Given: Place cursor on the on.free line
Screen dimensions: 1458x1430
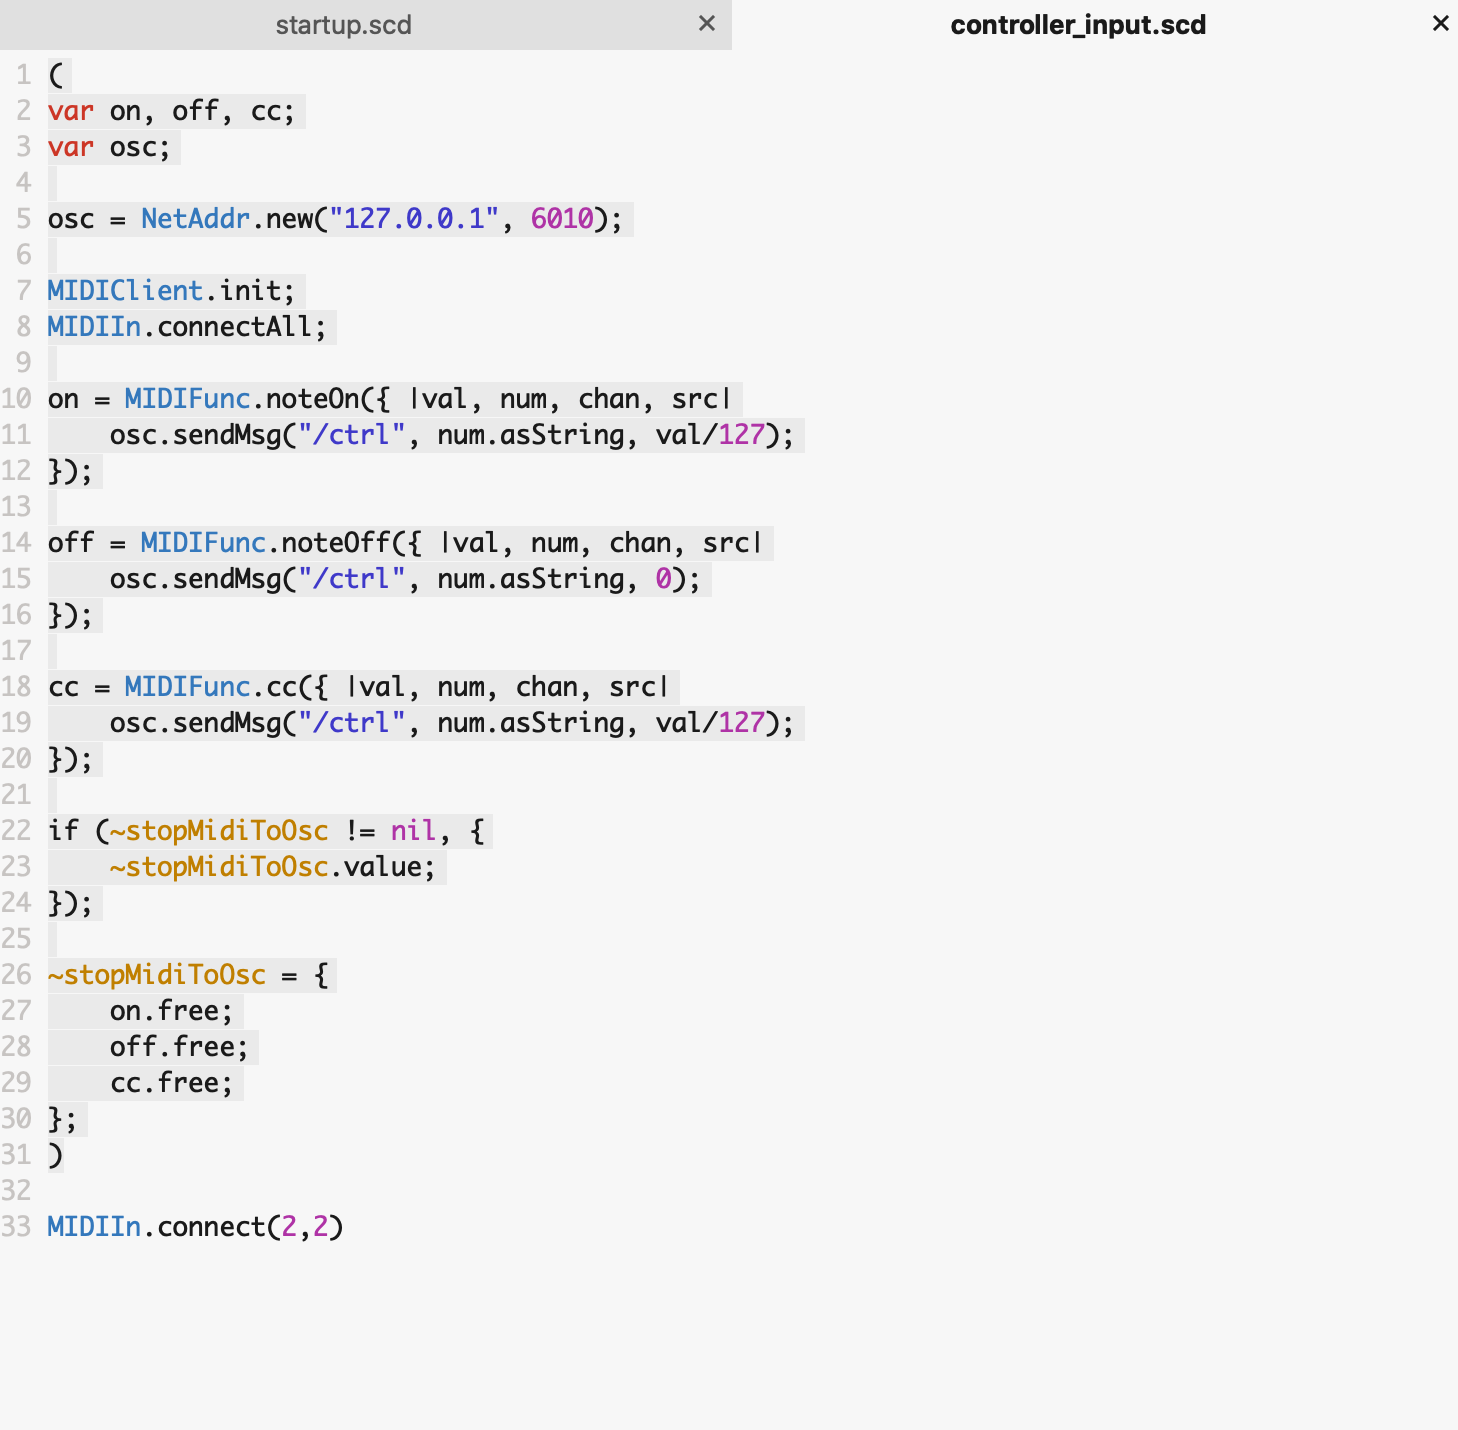Looking at the screenshot, I should (170, 1011).
